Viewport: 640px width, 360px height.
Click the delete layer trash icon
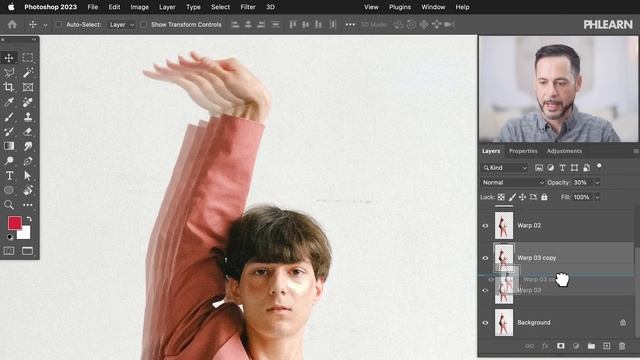click(622, 346)
